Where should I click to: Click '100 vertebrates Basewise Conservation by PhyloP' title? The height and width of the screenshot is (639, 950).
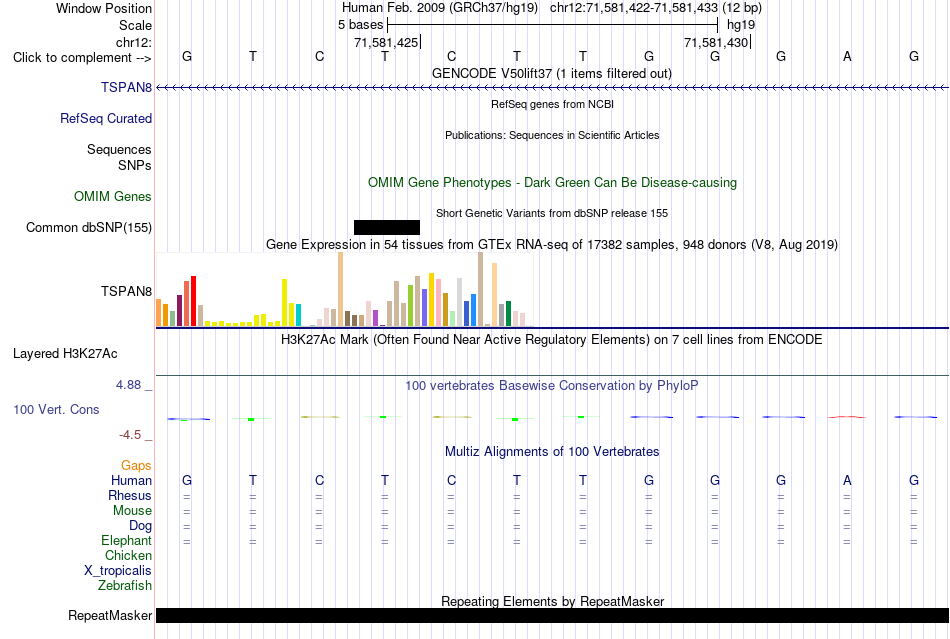pyautogui.click(x=552, y=385)
